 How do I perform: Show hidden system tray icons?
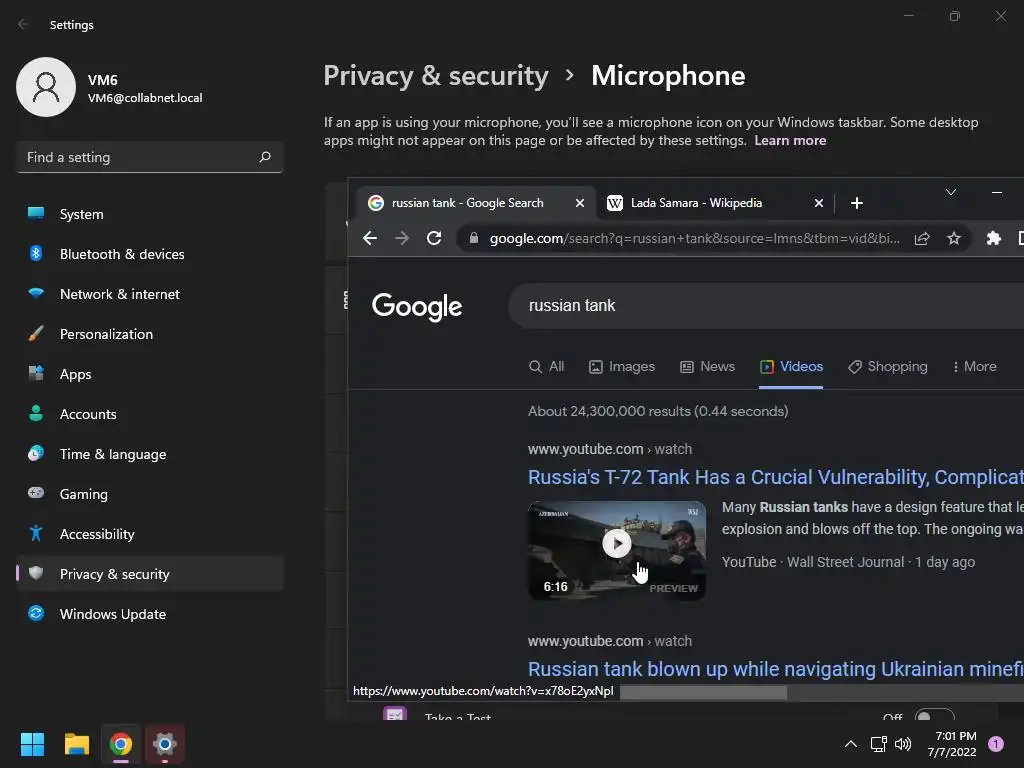coord(850,744)
